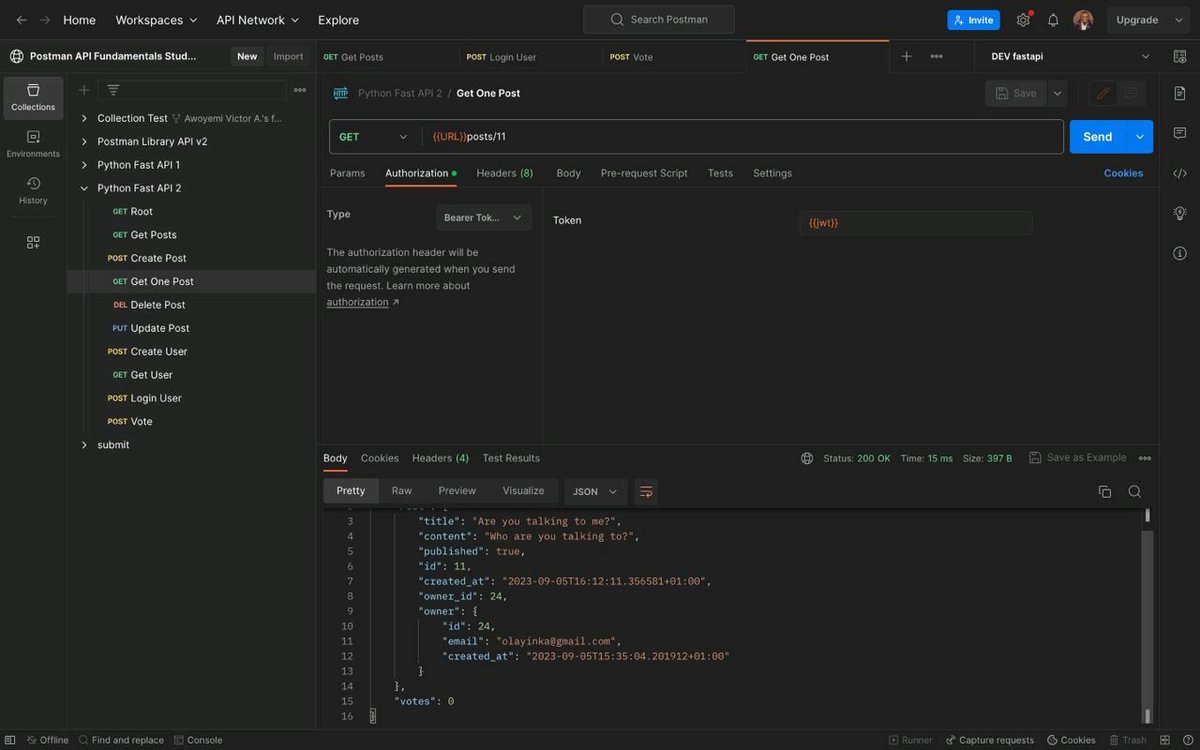Open the GET method dropdown

(375, 137)
